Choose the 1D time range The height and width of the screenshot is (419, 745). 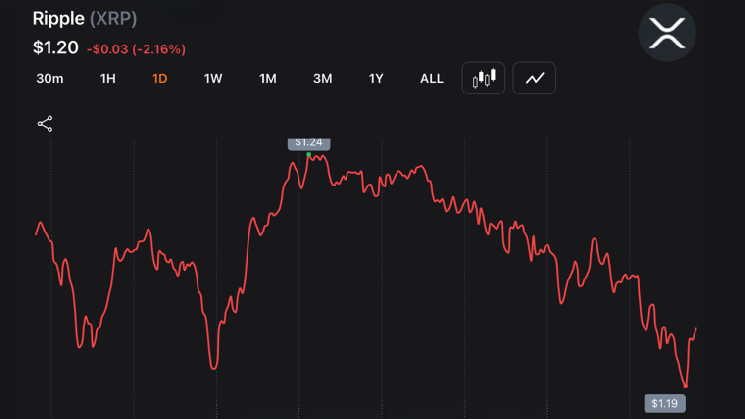pos(160,78)
